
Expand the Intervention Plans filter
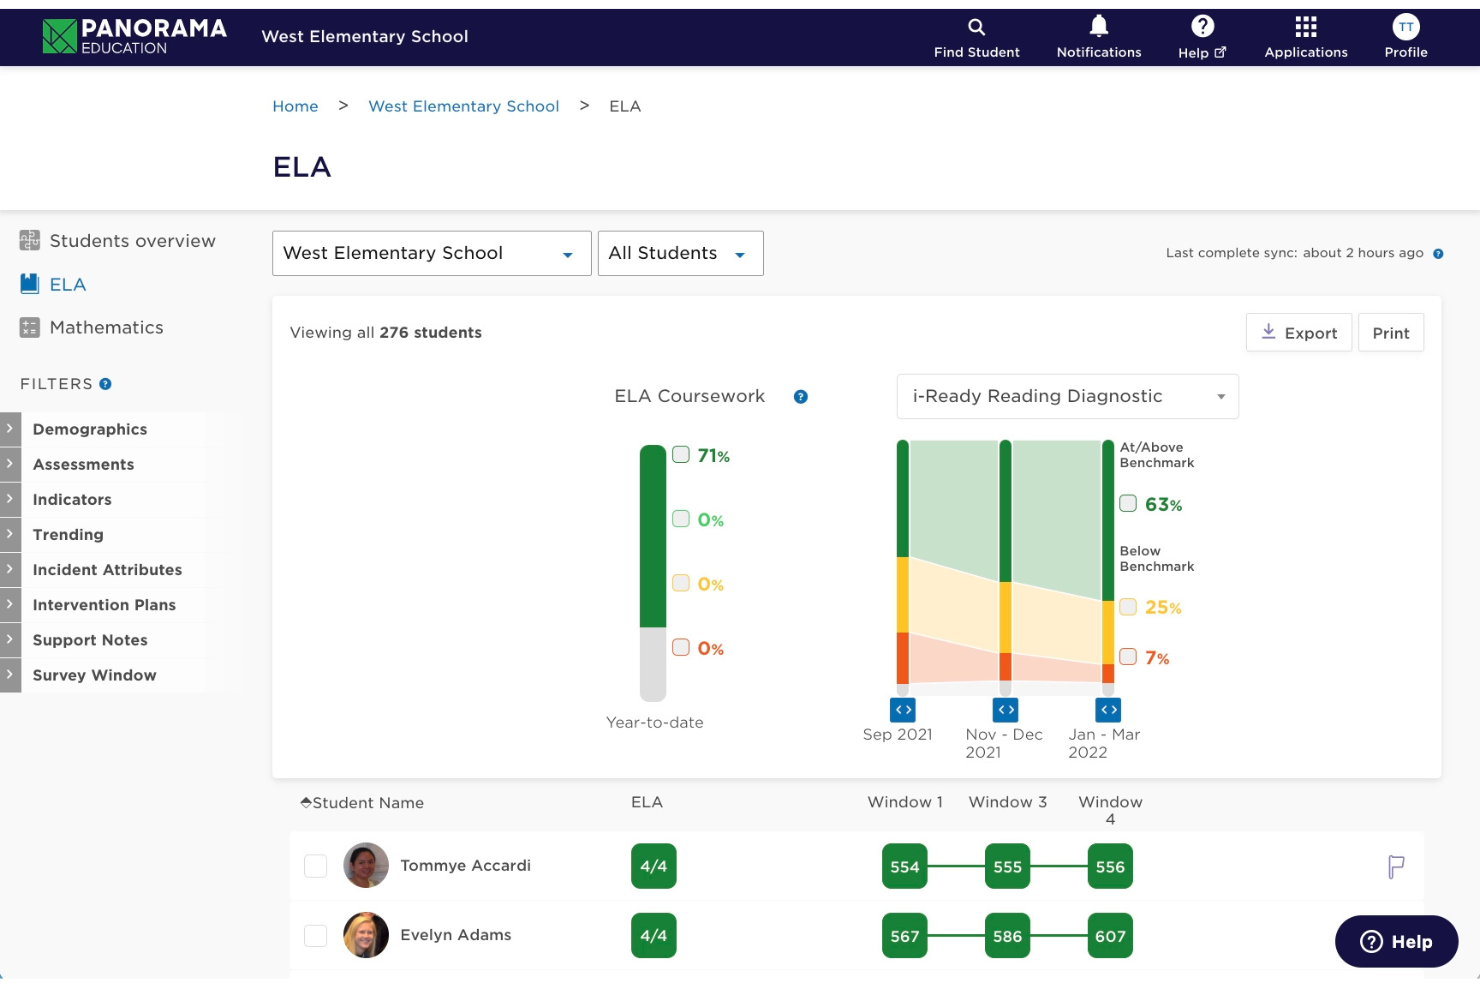point(104,605)
